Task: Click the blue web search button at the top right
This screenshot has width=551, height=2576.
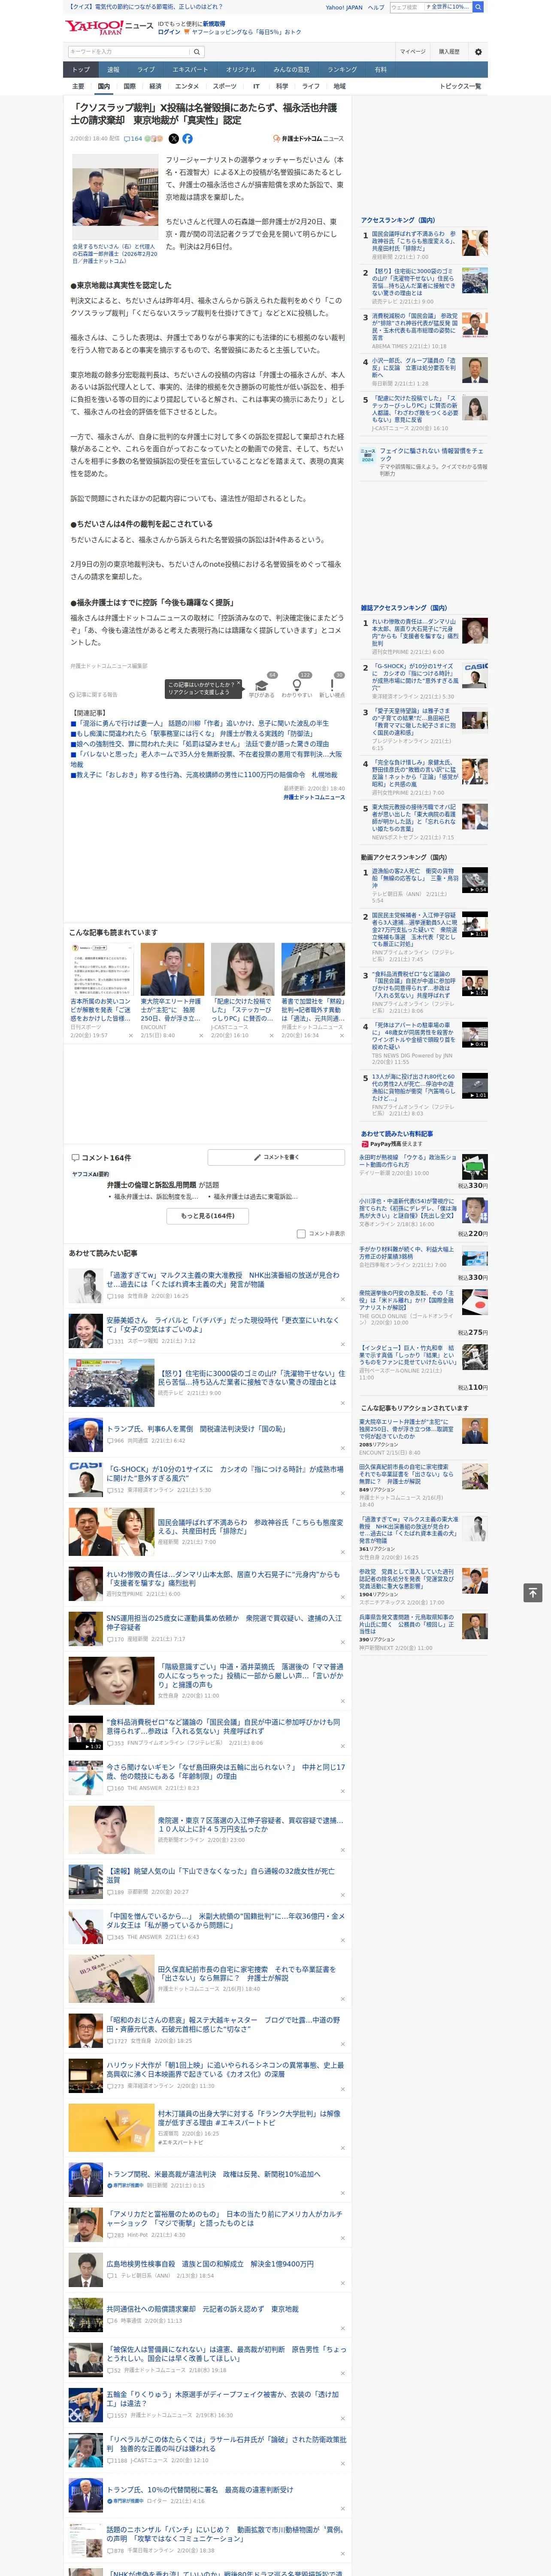Action: click(478, 7)
